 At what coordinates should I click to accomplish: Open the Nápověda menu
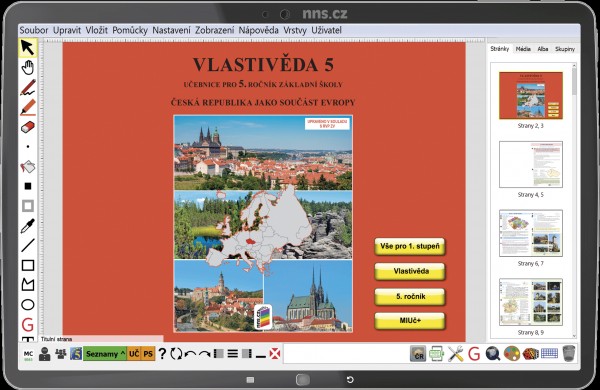[259, 30]
